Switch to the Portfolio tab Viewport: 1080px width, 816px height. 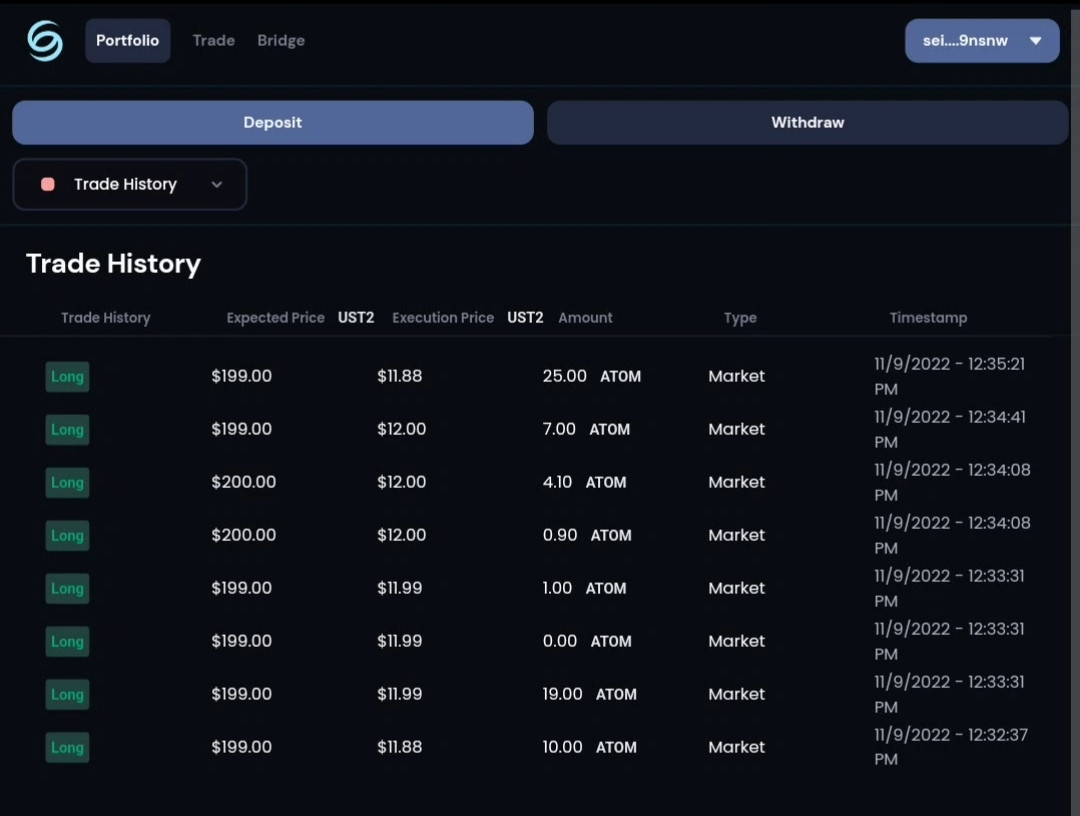[127, 41]
